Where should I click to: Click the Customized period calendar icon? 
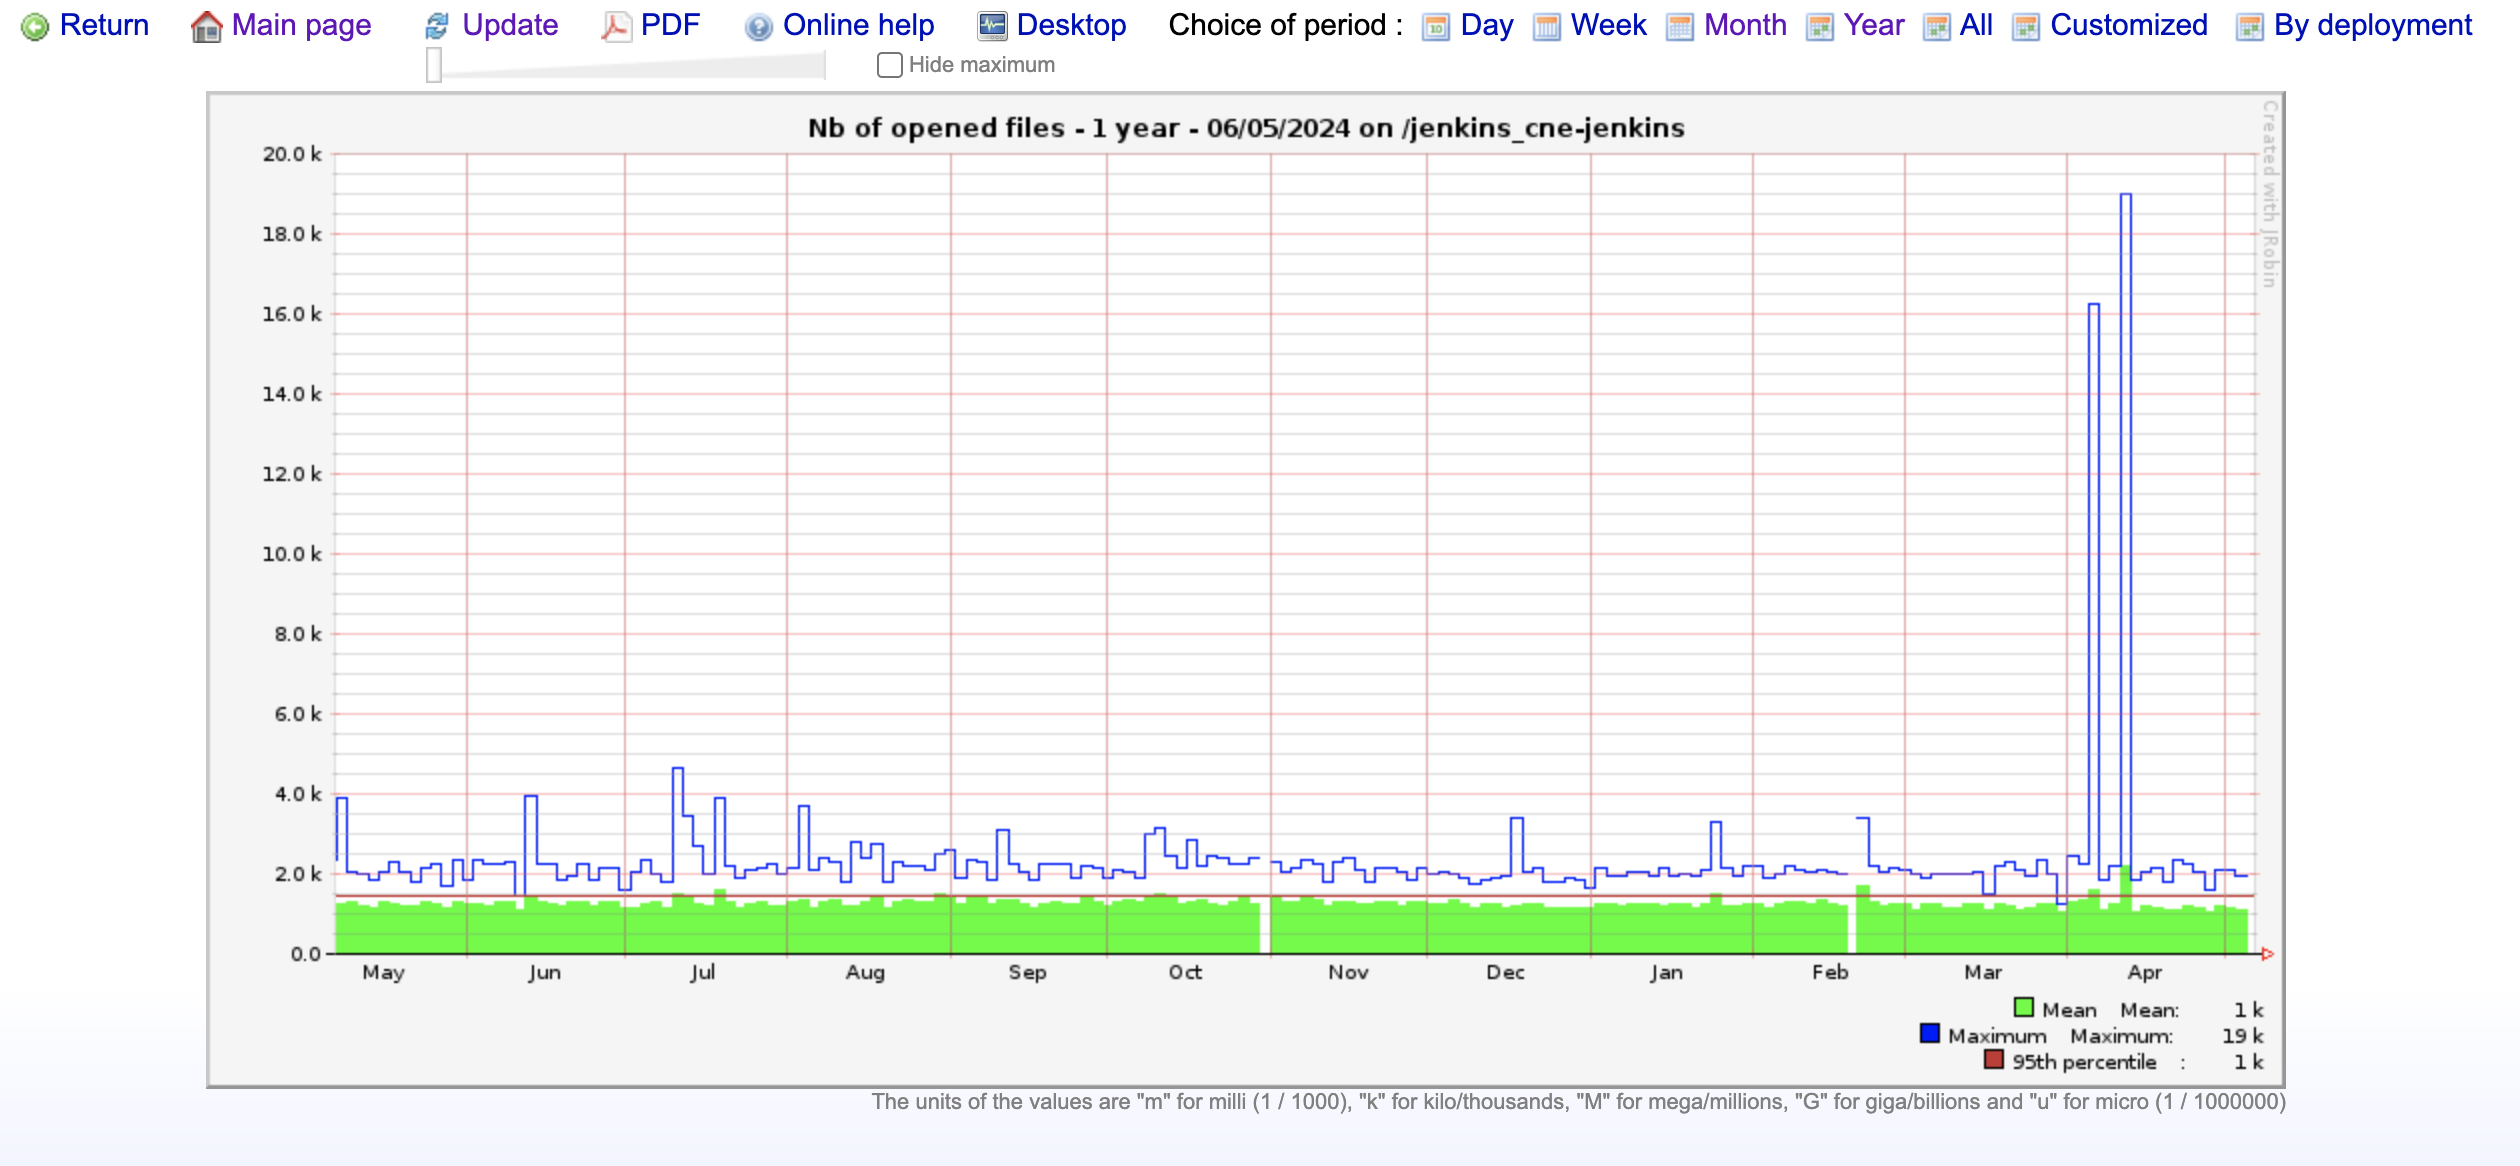[2026, 27]
